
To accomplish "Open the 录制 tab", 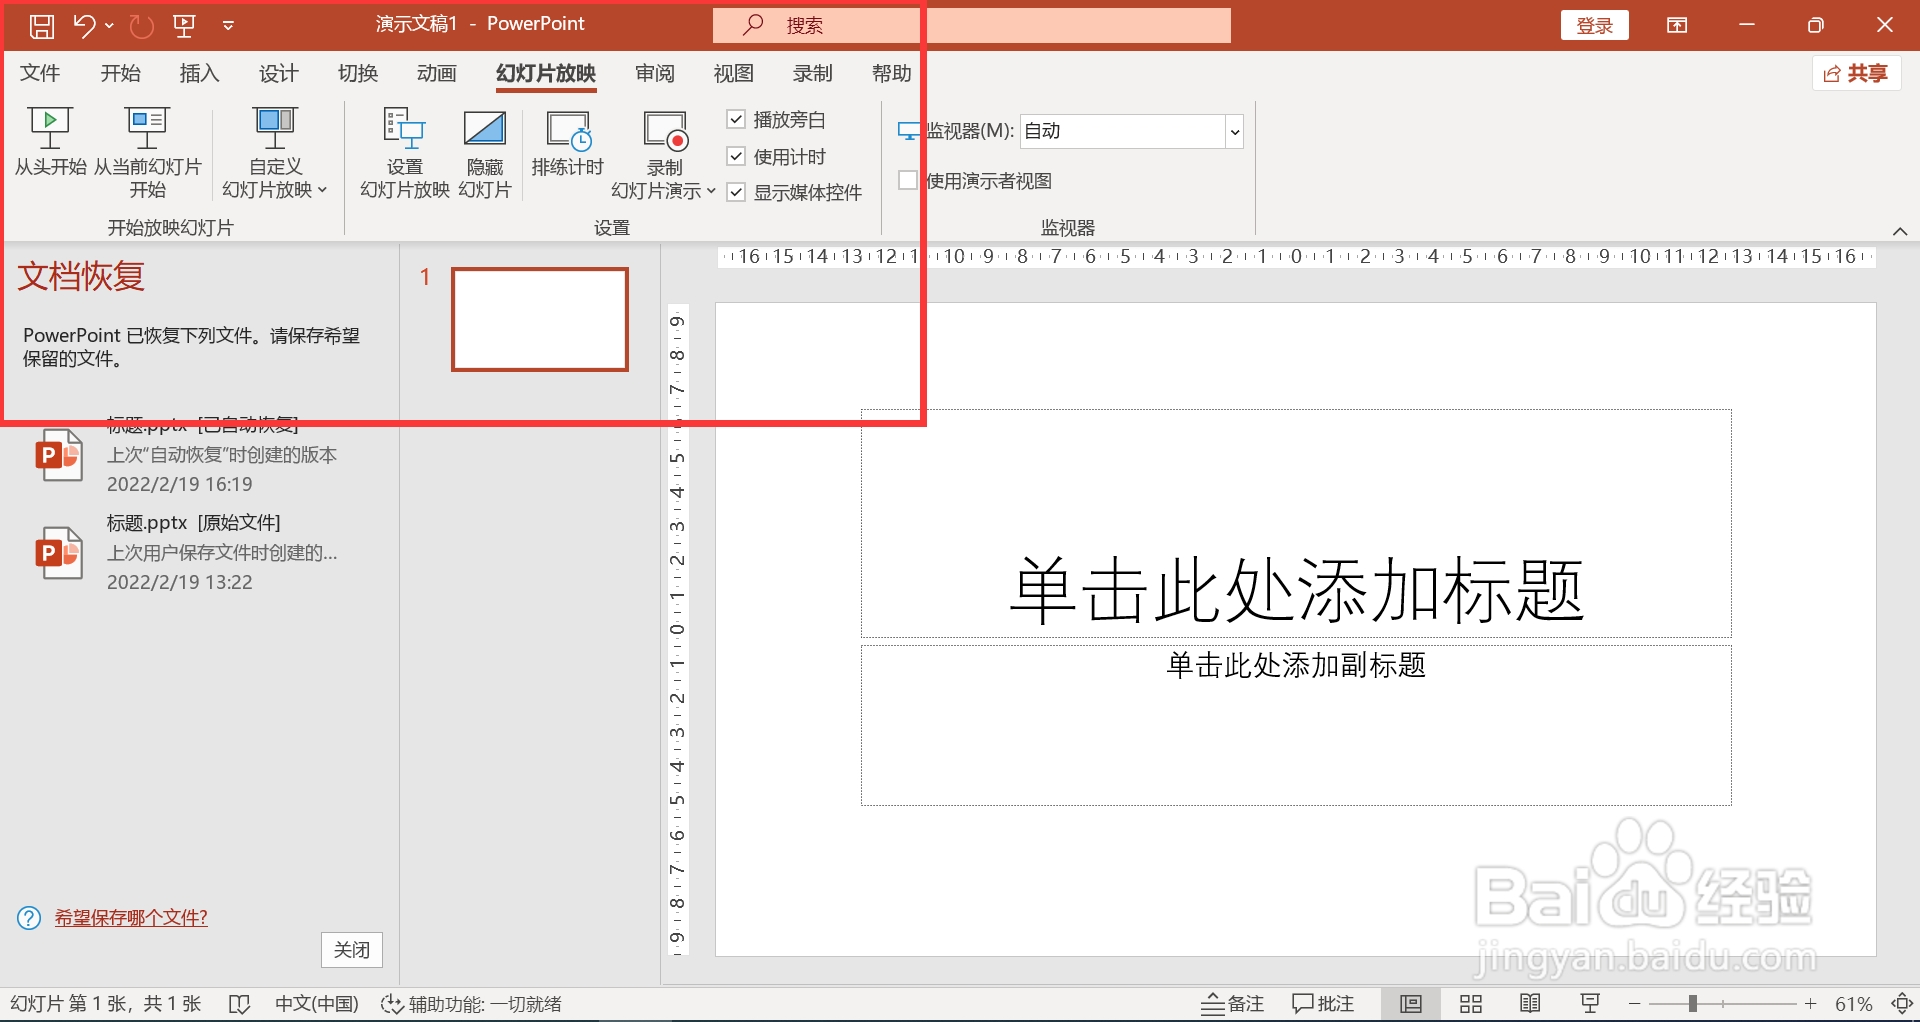I will (813, 73).
